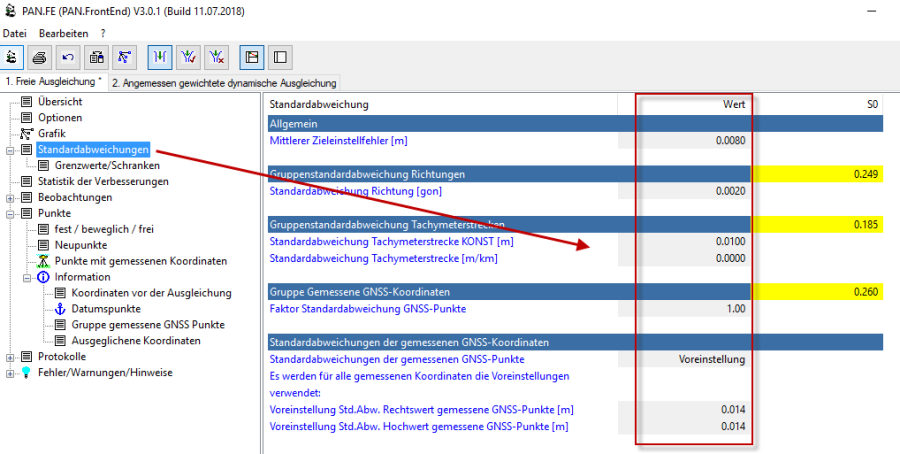Viewport: 900px width, 454px height.
Task: Collapse the Standardabweichungen tree node
Action: (11, 150)
